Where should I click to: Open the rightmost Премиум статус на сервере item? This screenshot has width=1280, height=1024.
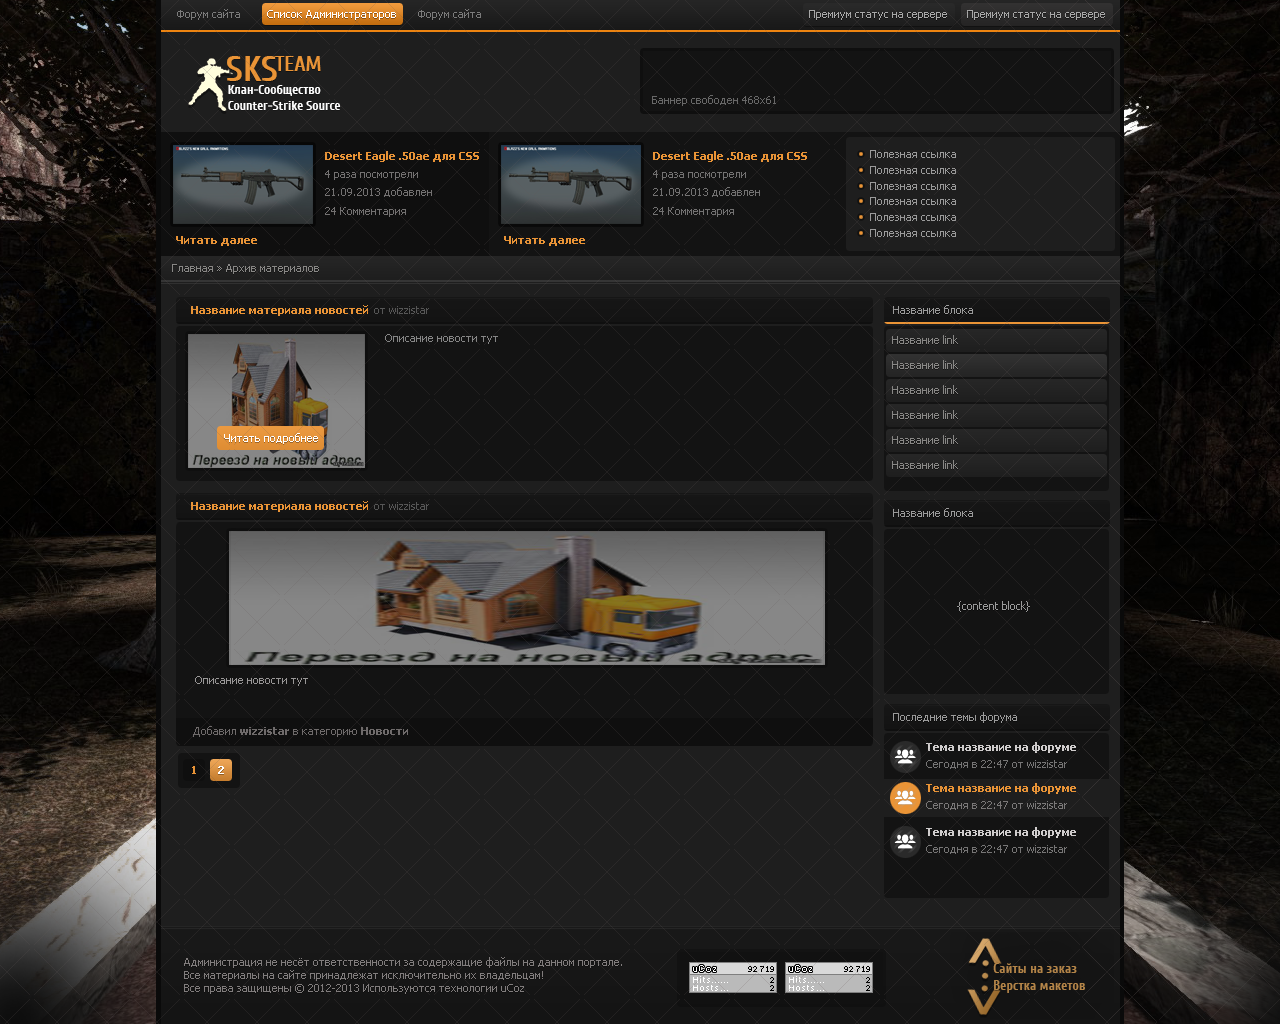(x=1036, y=14)
